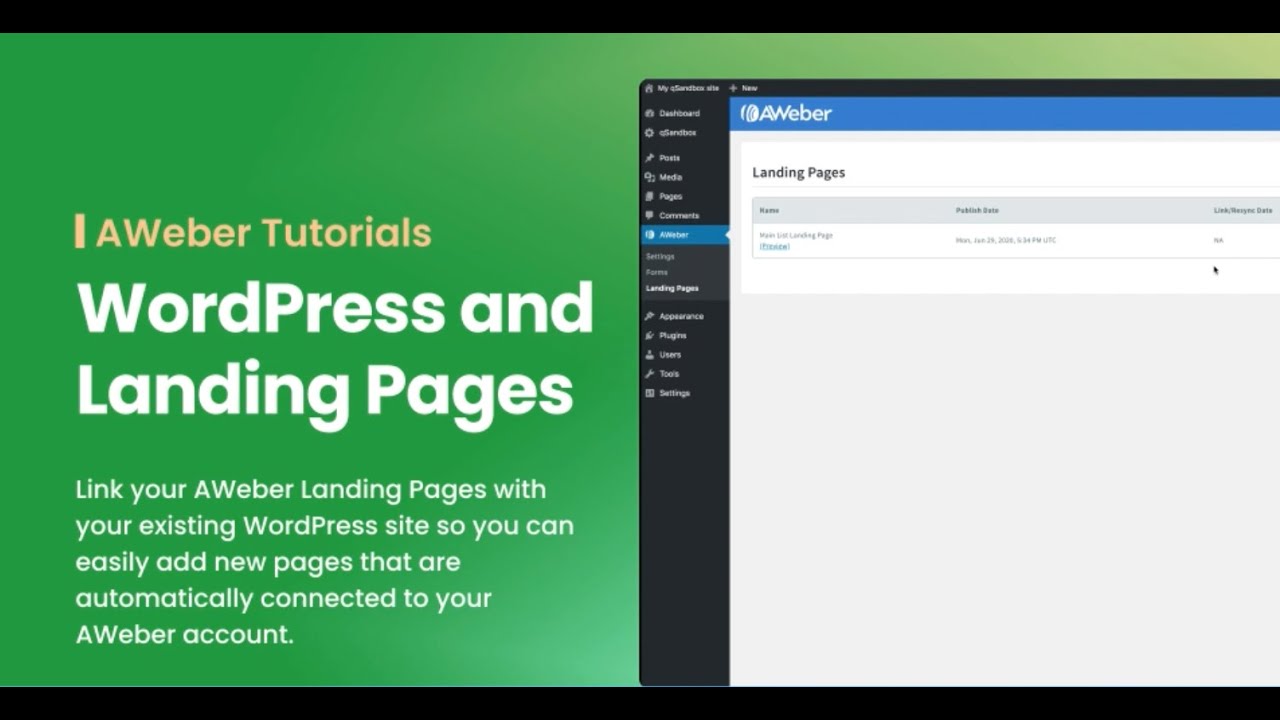Open the Preview link under Main List Landing Page
The height and width of the screenshot is (720, 1280).
[774, 246]
